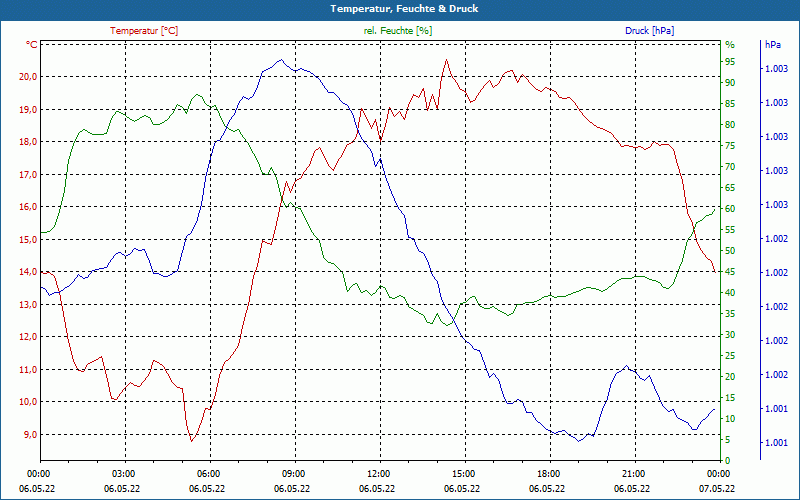Click the '15,0' temperature axis value

coord(28,239)
